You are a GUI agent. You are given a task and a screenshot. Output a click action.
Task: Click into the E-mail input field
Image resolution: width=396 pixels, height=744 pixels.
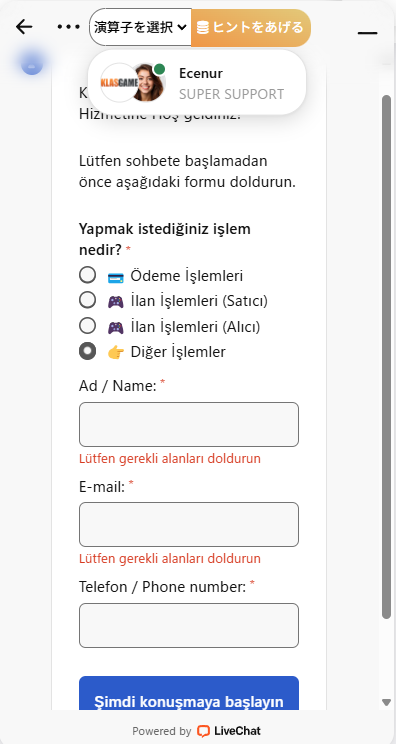(189, 524)
